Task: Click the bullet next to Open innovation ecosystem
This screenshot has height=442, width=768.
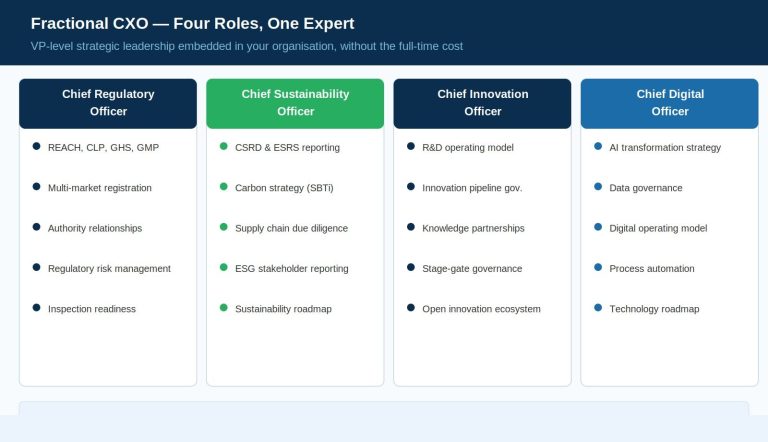Action: tap(411, 308)
